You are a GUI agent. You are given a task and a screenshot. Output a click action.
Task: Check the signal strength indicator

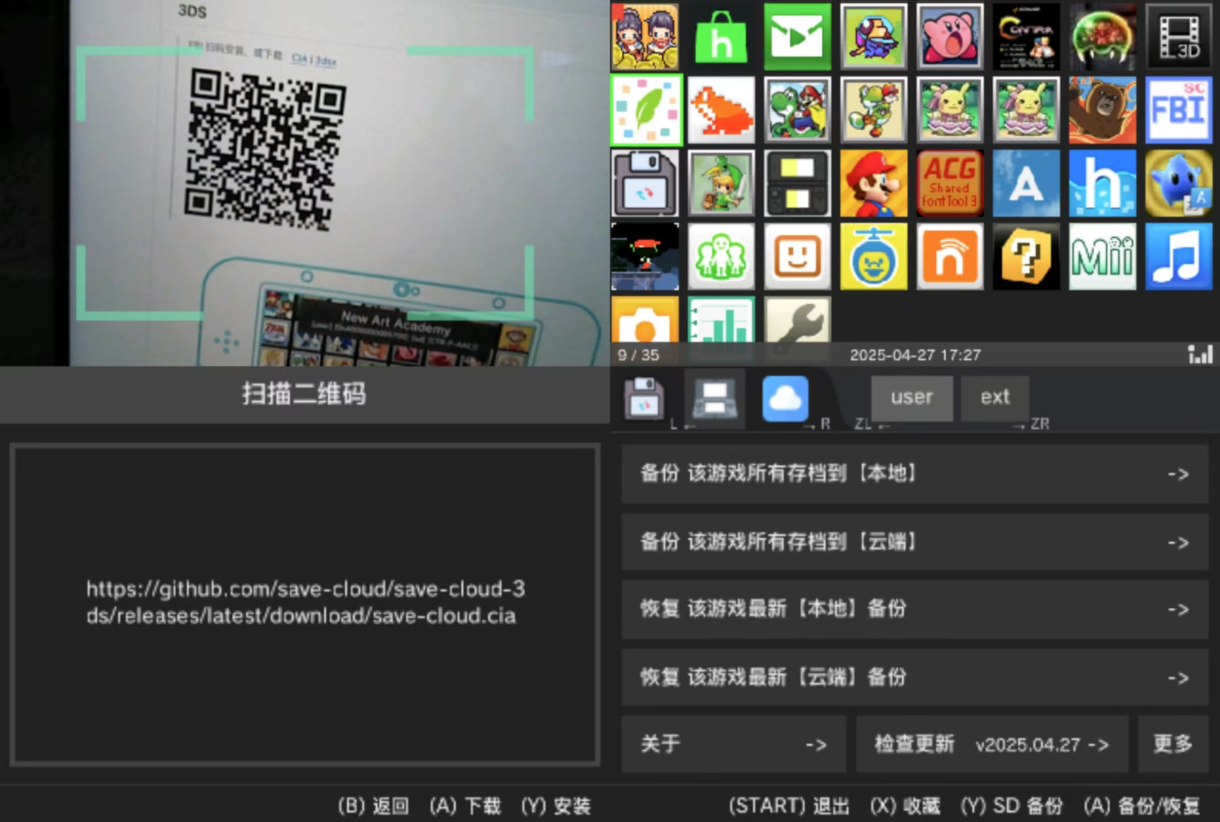(1200, 354)
